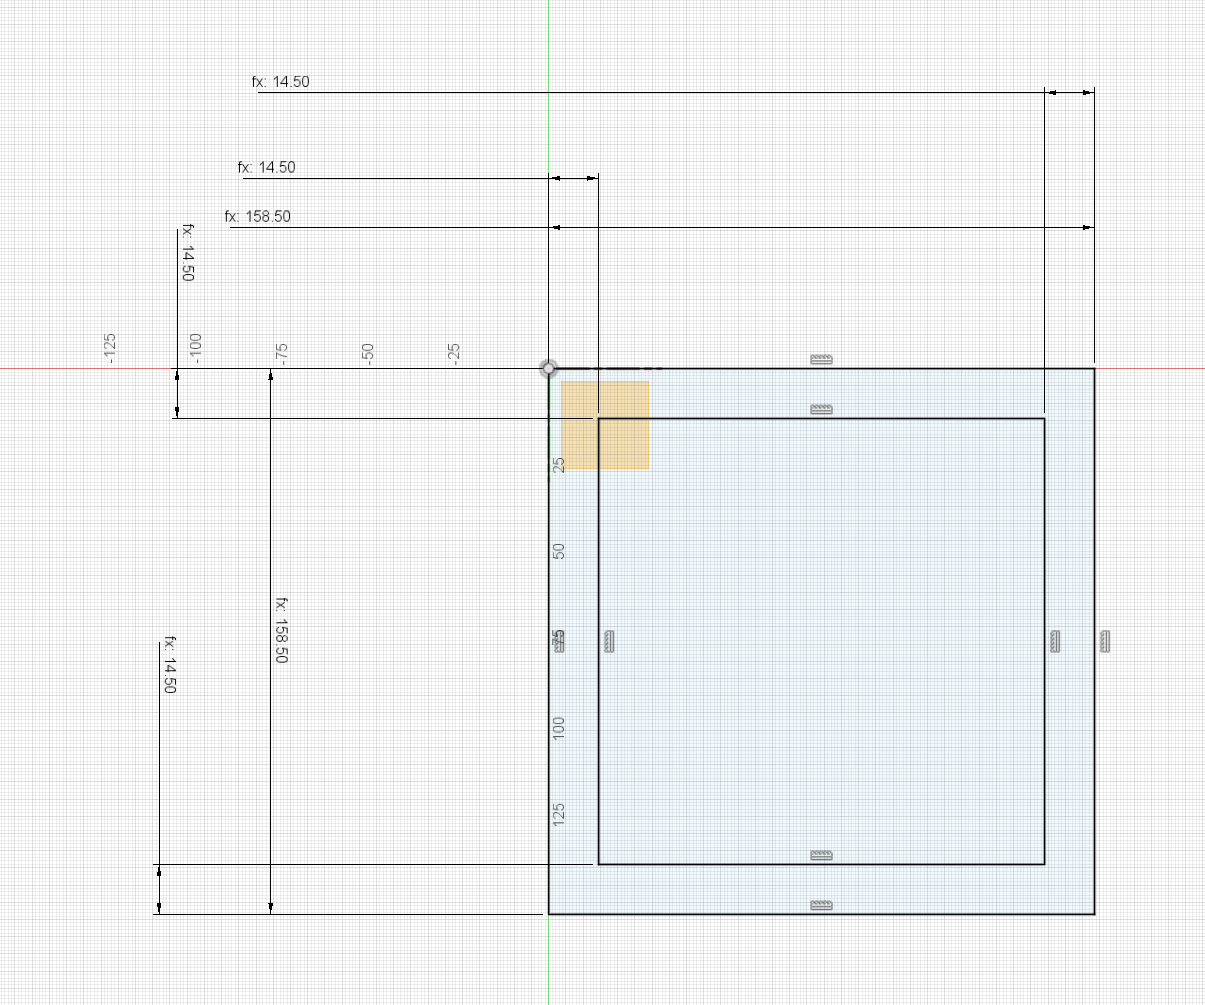Select horizontal constraint icon on inner bottom edge
The height and width of the screenshot is (1005, 1205).
pos(821,855)
